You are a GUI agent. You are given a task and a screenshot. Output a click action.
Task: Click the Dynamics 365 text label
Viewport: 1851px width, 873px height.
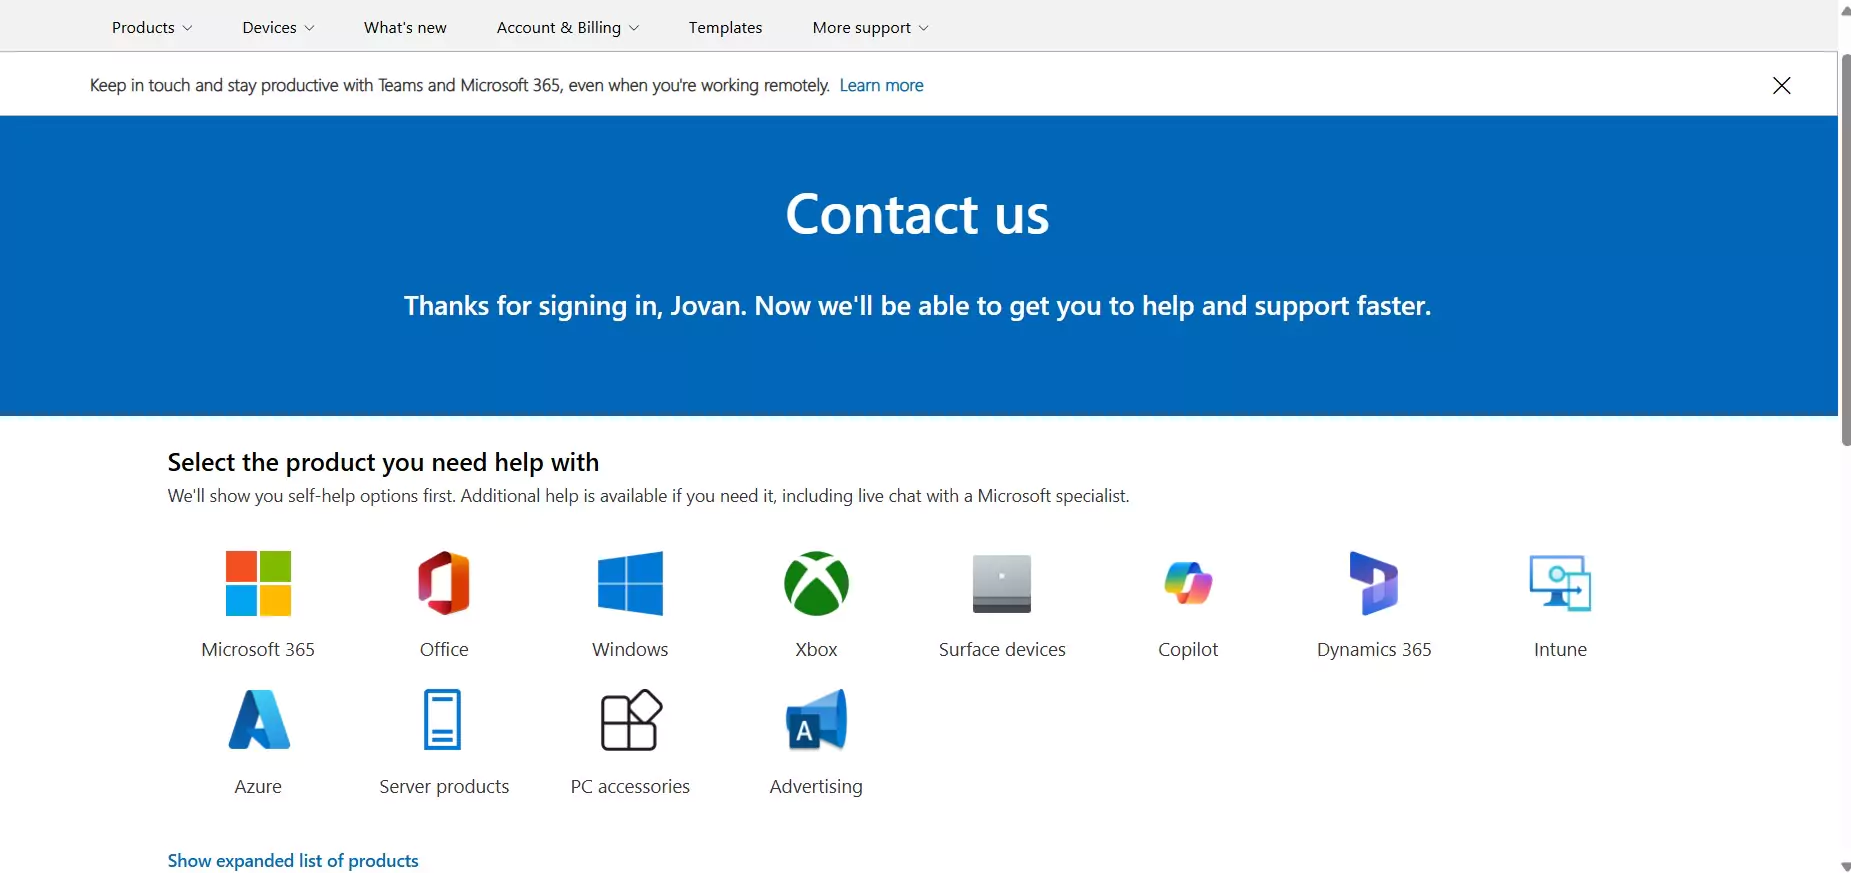1374,650
